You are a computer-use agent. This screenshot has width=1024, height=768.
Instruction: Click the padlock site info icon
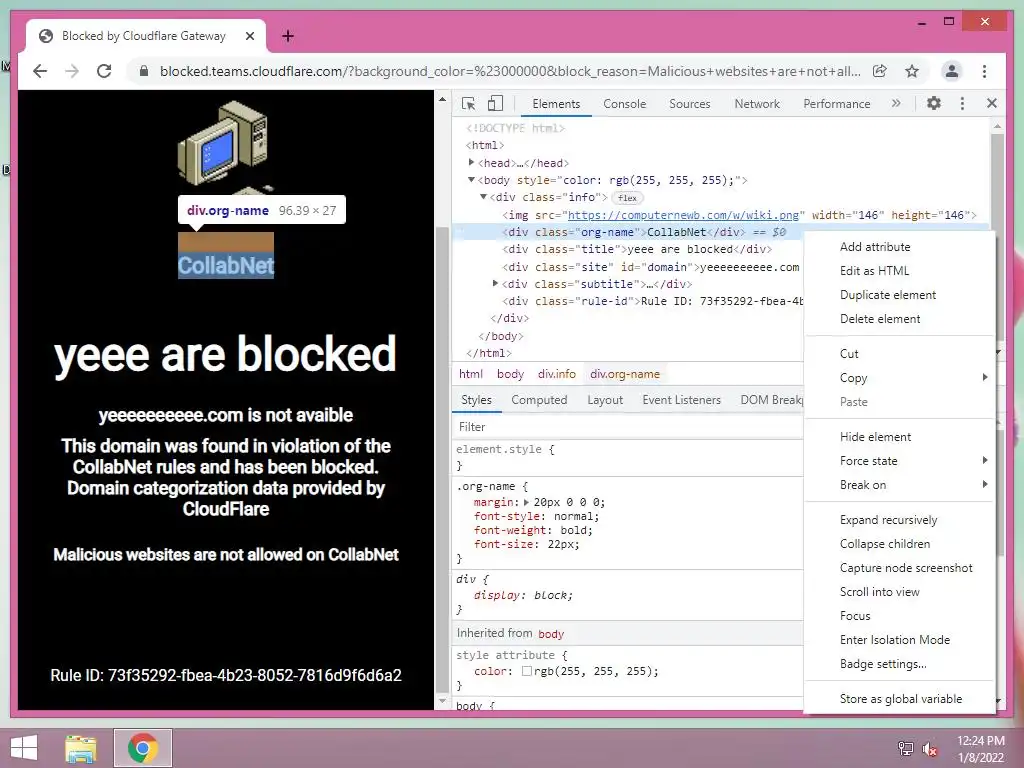[144, 71]
